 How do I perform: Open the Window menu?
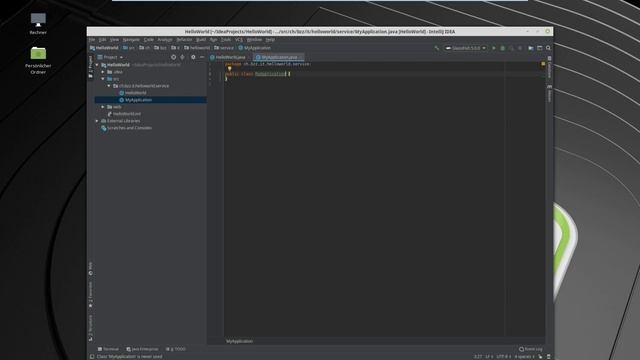pos(254,40)
